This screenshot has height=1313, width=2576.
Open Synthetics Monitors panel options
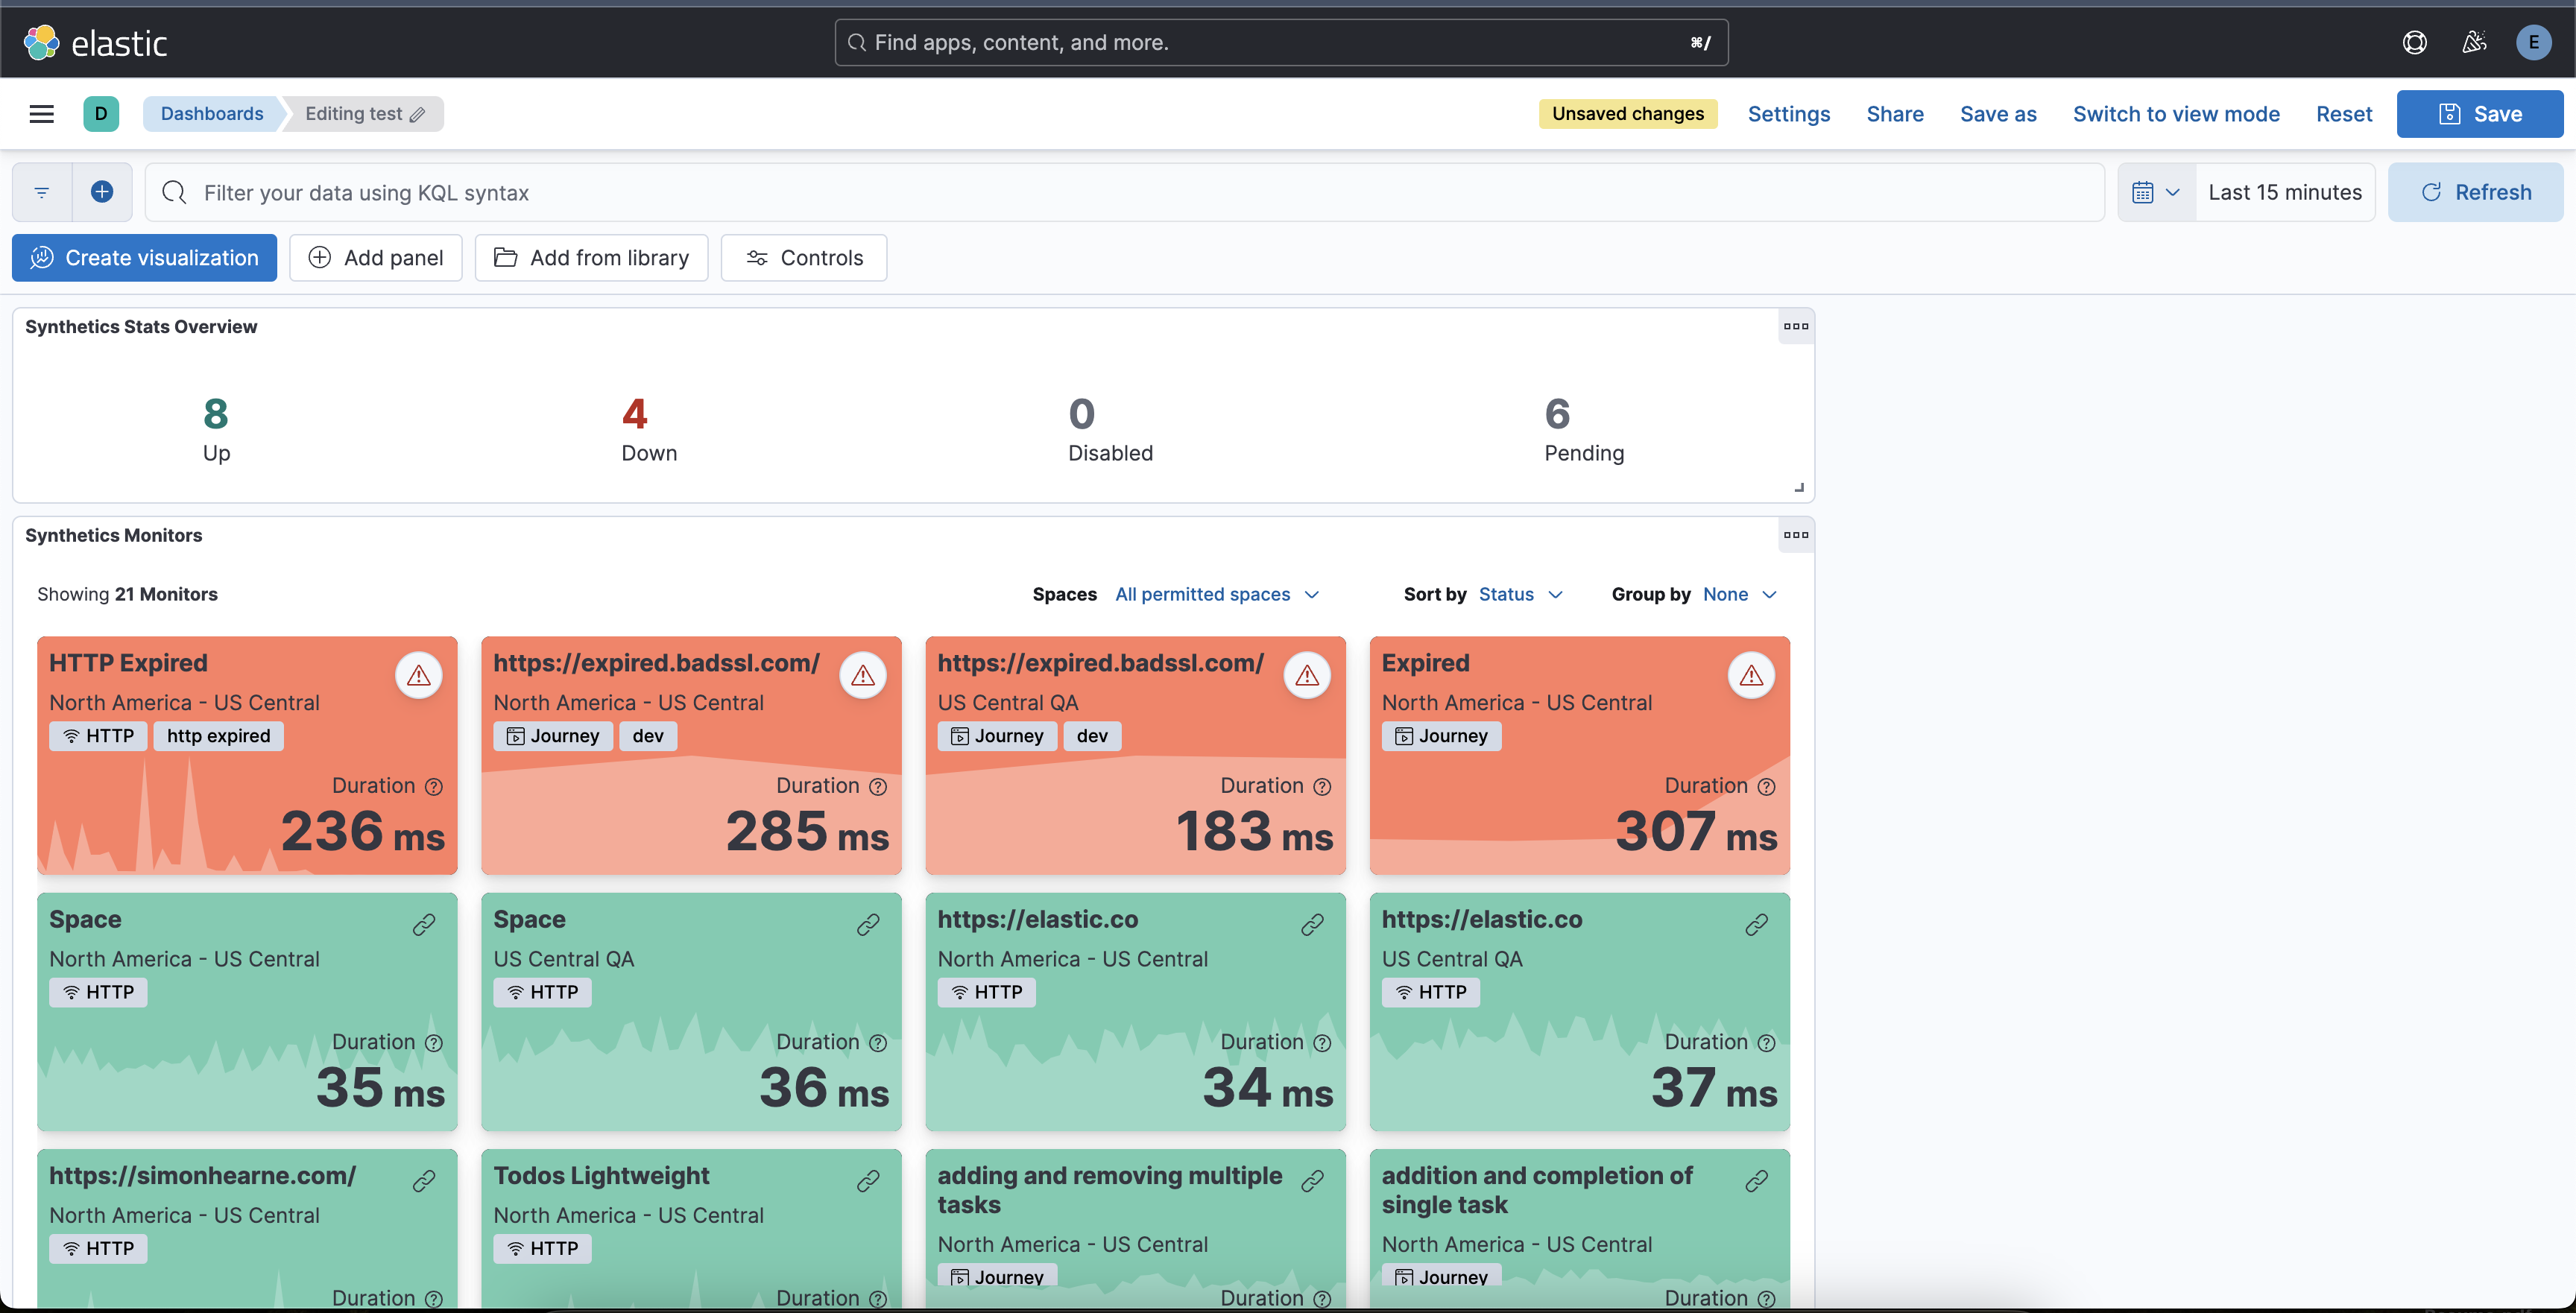pyautogui.click(x=1795, y=535)
